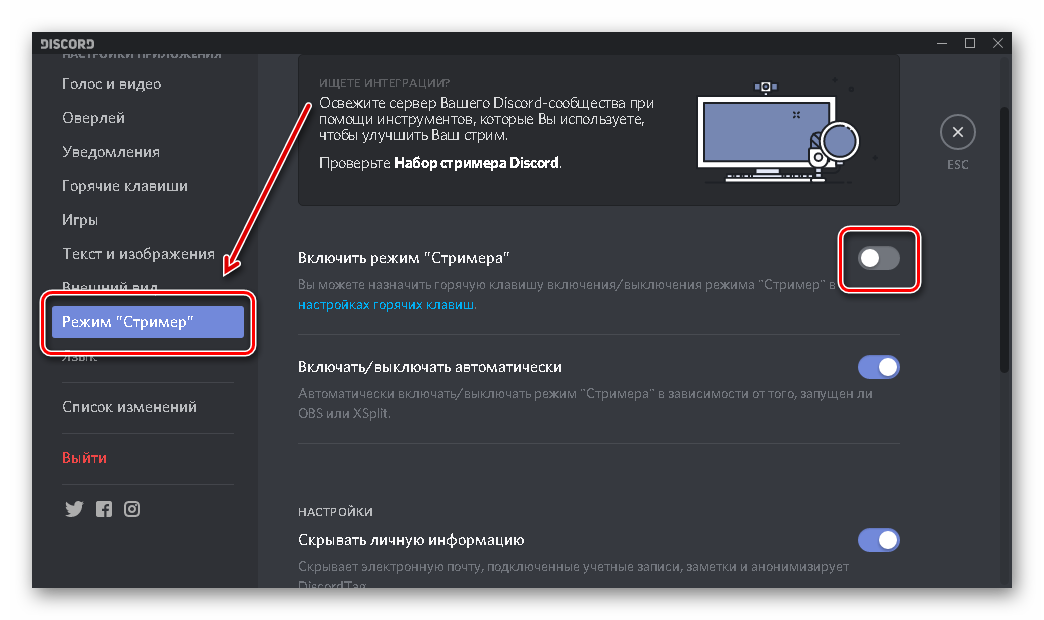This screenshot has width=1044, height=620.
Task: Open Голос и видео settings
Action: [112, 84]
